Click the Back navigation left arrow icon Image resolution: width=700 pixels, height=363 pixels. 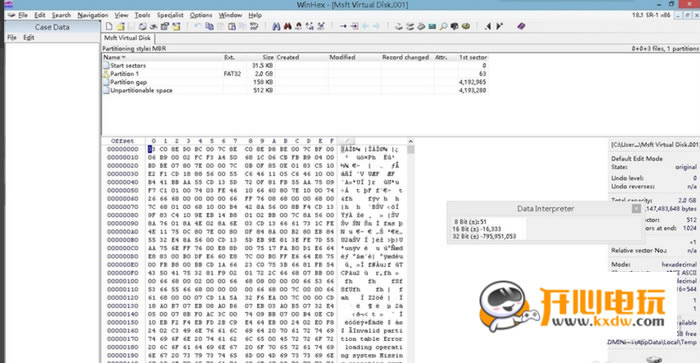[x=366, y=27]
